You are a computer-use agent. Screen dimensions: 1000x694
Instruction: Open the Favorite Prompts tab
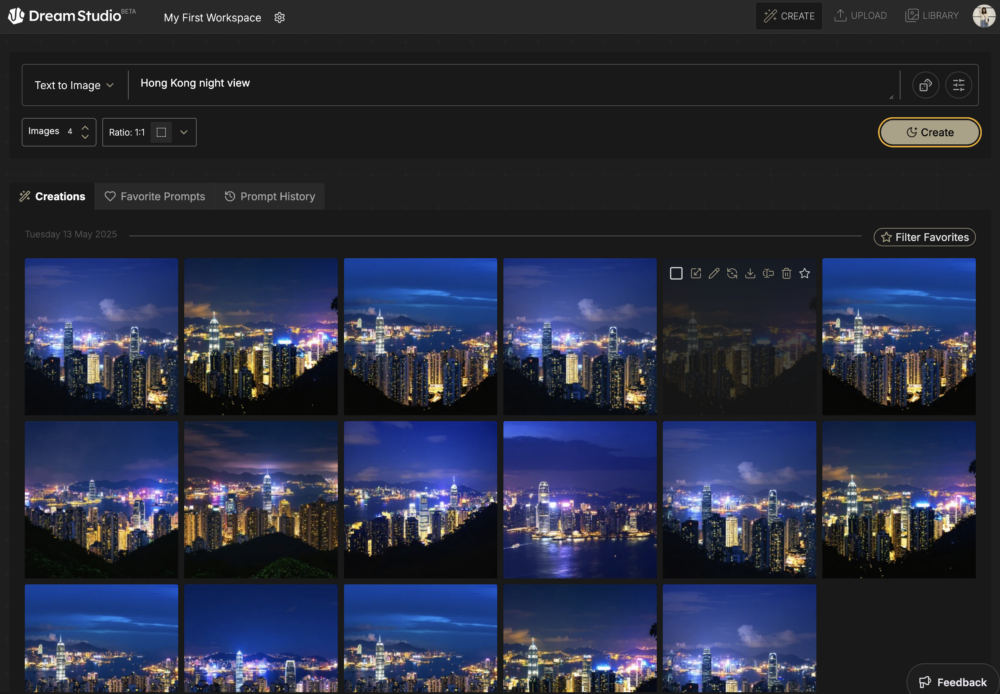[154, 196]
